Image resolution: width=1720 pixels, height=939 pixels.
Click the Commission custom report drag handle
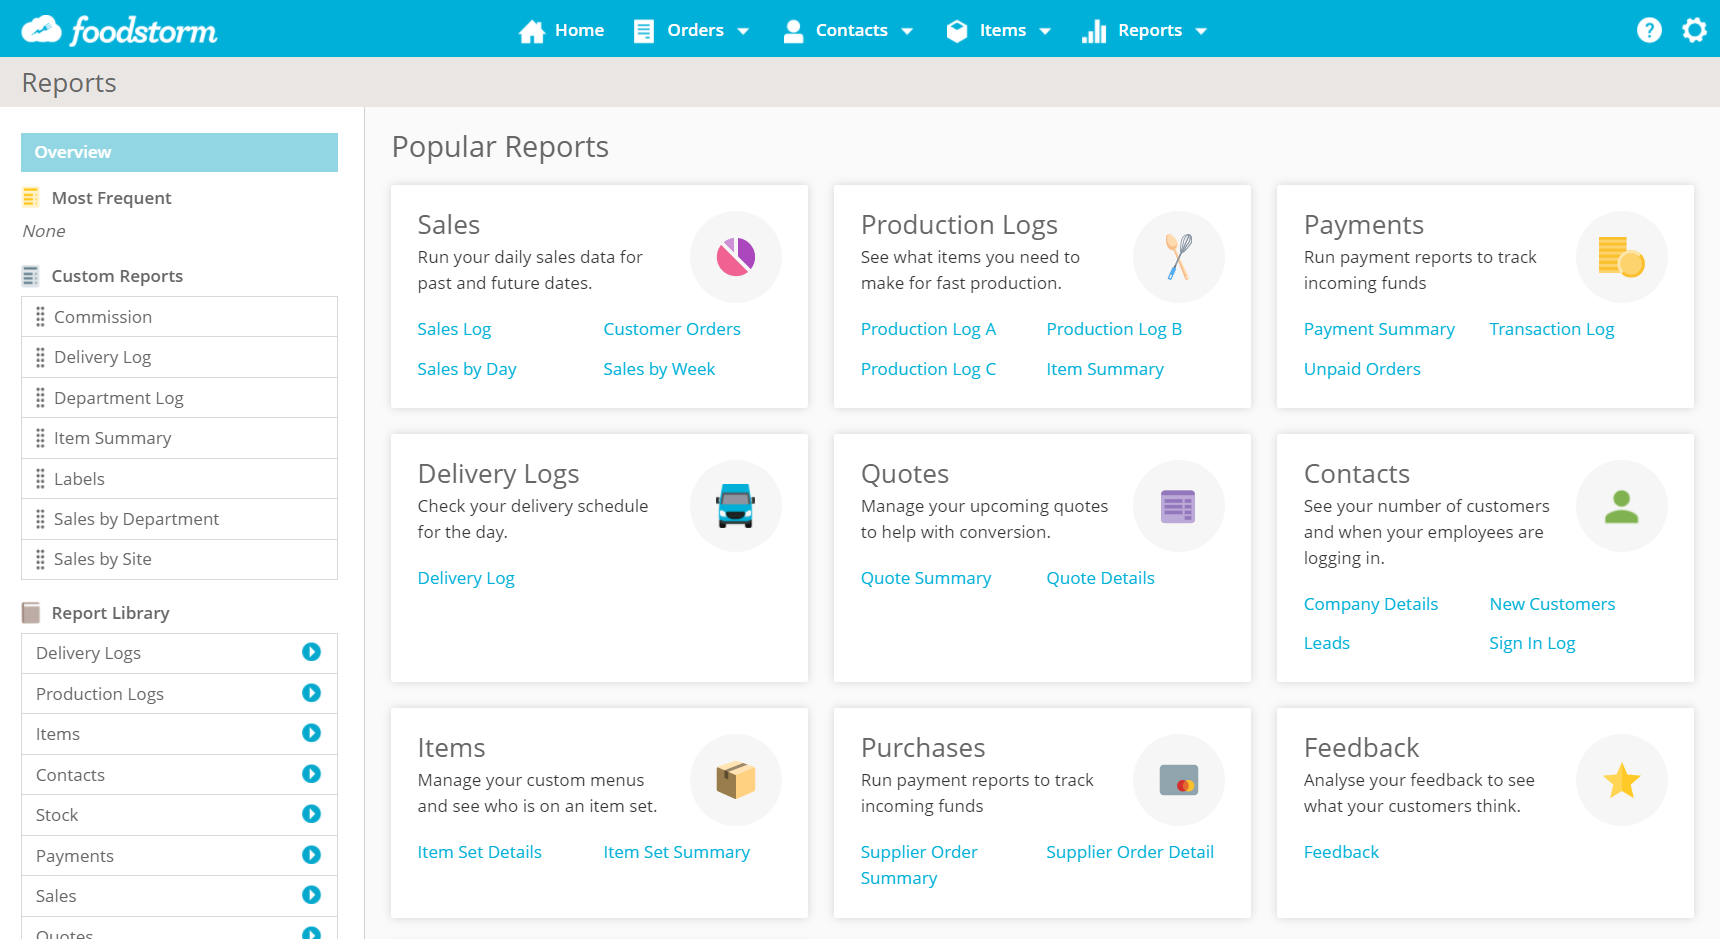(x=40, y=317)
